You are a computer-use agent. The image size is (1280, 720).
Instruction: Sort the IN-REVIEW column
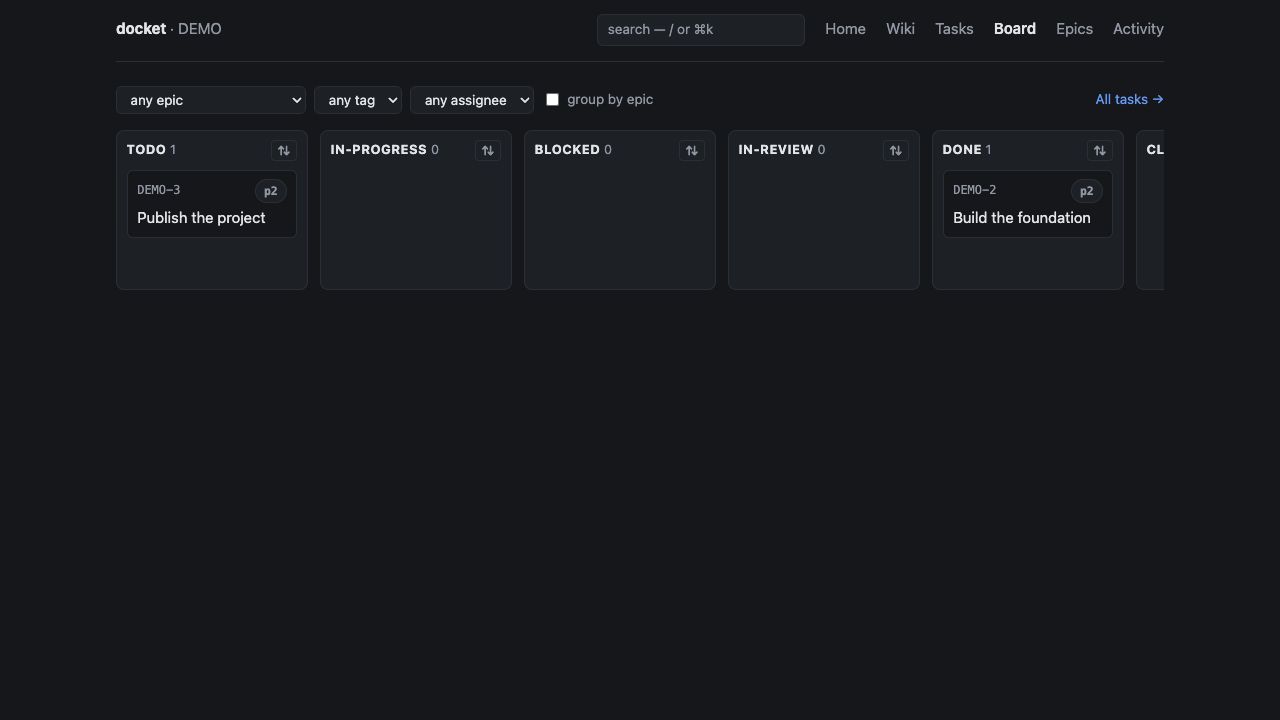click(x=896, y=150)
